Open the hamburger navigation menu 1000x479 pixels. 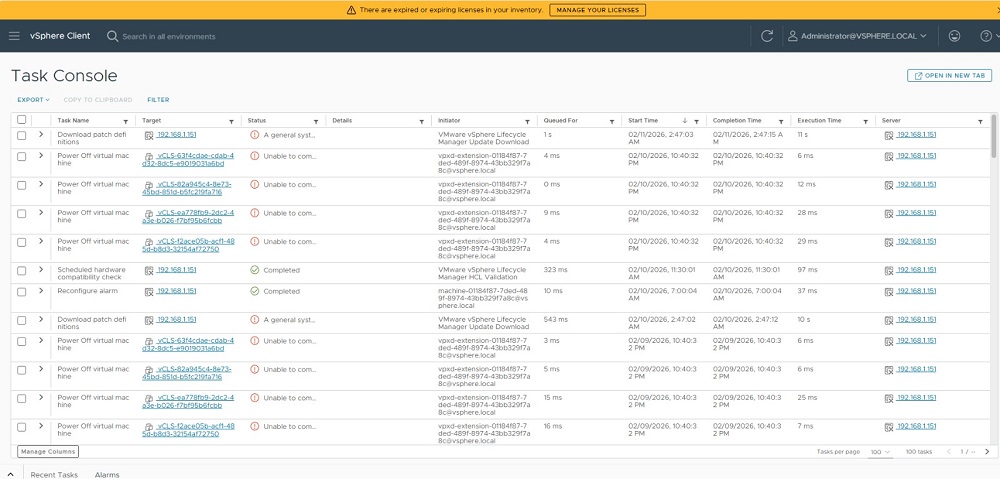pyautogui.click(x=14, y=36)
